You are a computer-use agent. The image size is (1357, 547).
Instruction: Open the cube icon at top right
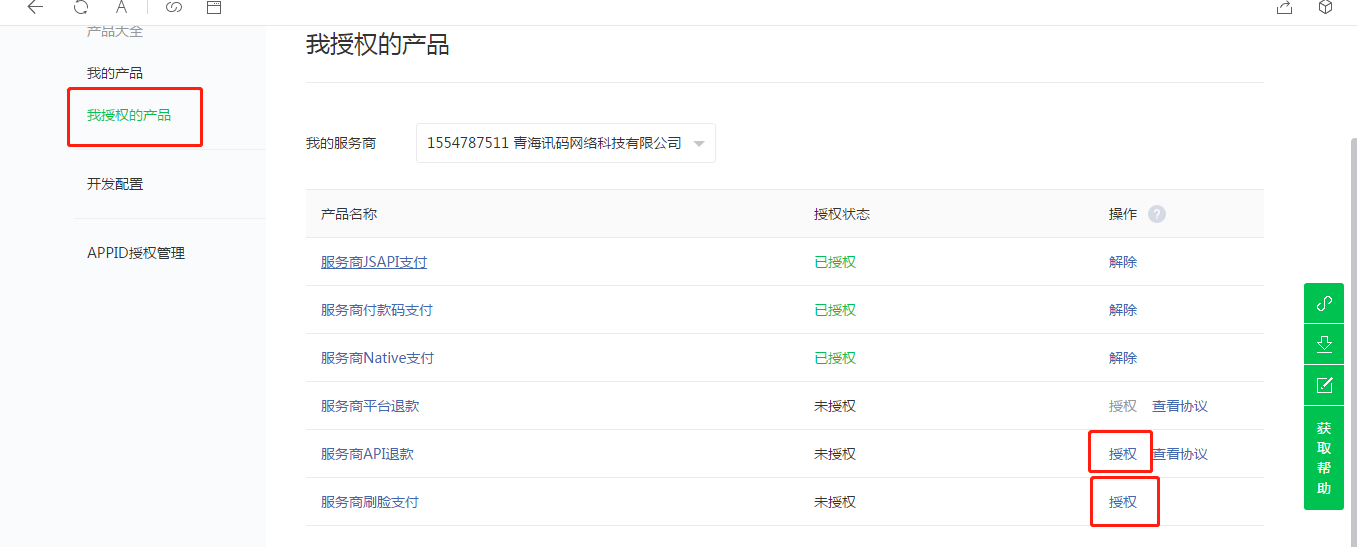tap(1325, 7)
